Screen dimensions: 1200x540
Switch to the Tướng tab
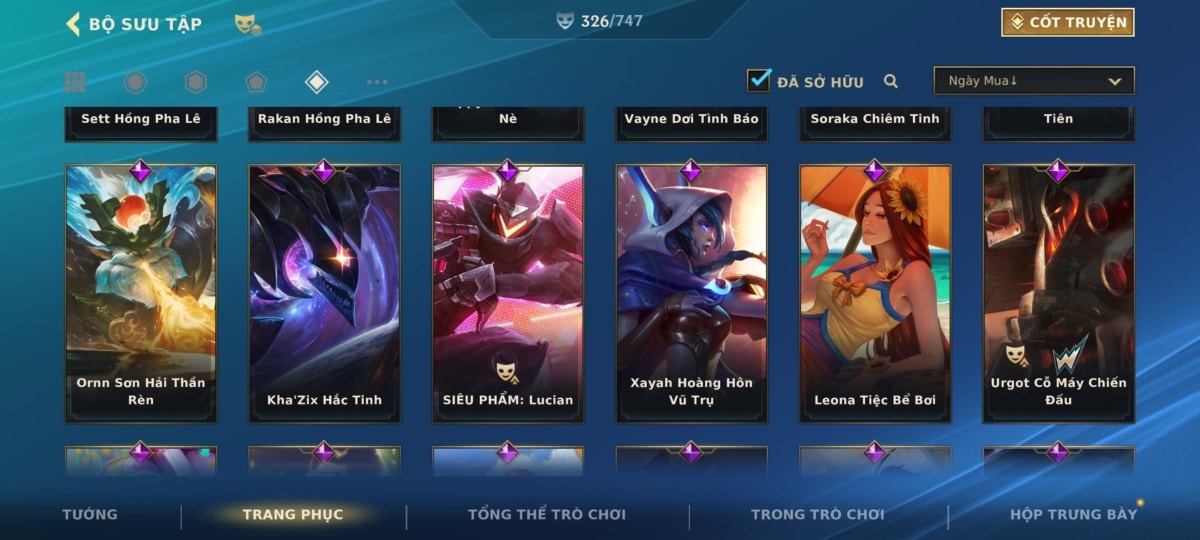tap(90, 514)
